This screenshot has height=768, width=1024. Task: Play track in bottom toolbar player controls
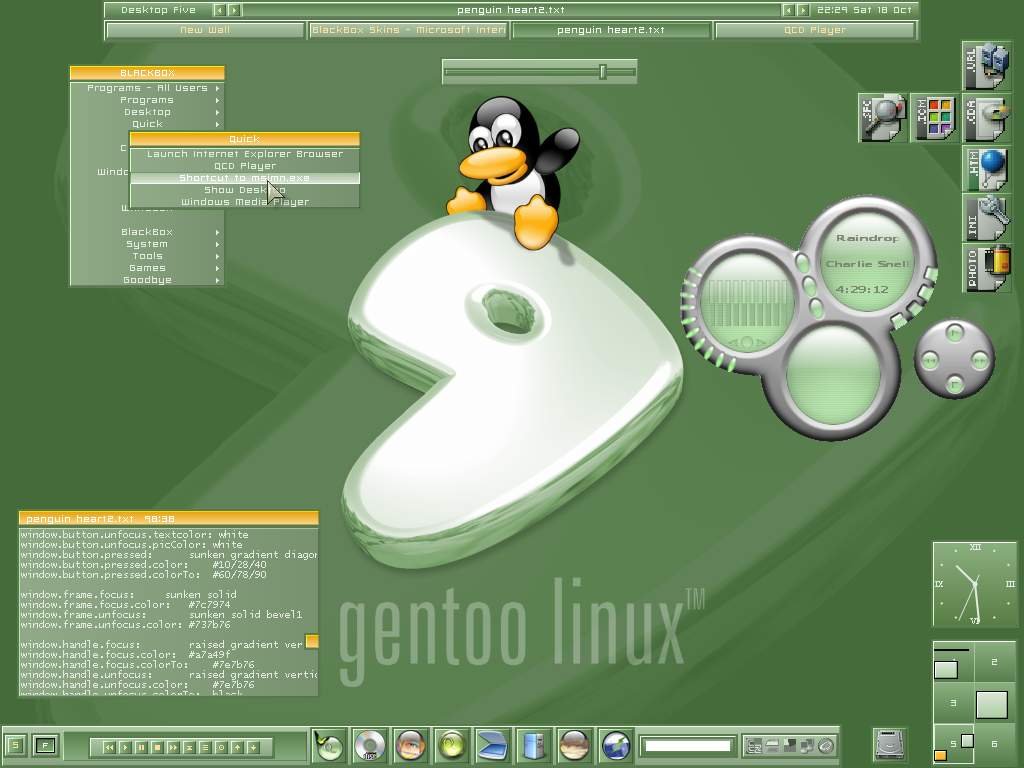click(125, 747)
